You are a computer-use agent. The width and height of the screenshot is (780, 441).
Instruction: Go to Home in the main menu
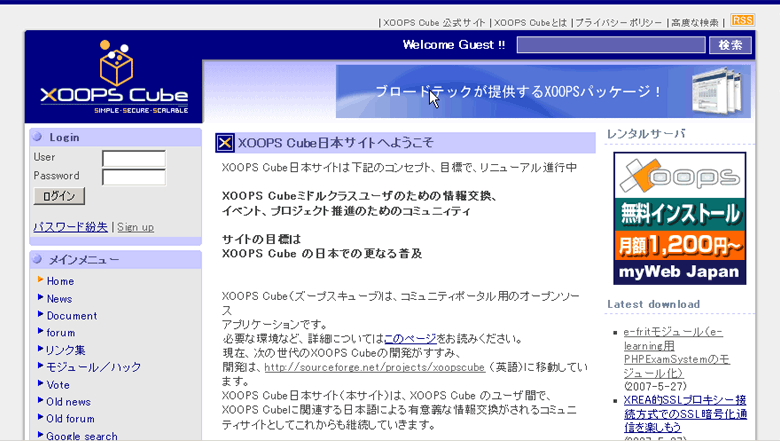[x=60, y=281]
